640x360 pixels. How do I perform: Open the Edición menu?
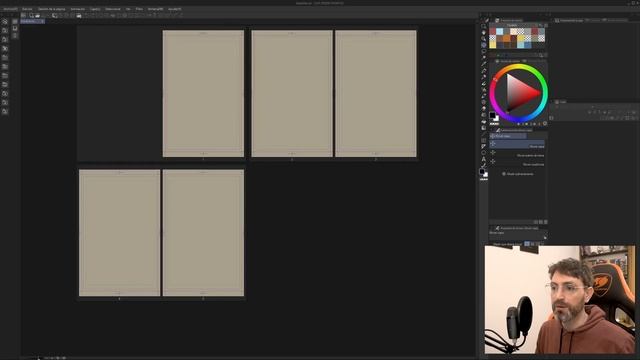tap(27, 9)
